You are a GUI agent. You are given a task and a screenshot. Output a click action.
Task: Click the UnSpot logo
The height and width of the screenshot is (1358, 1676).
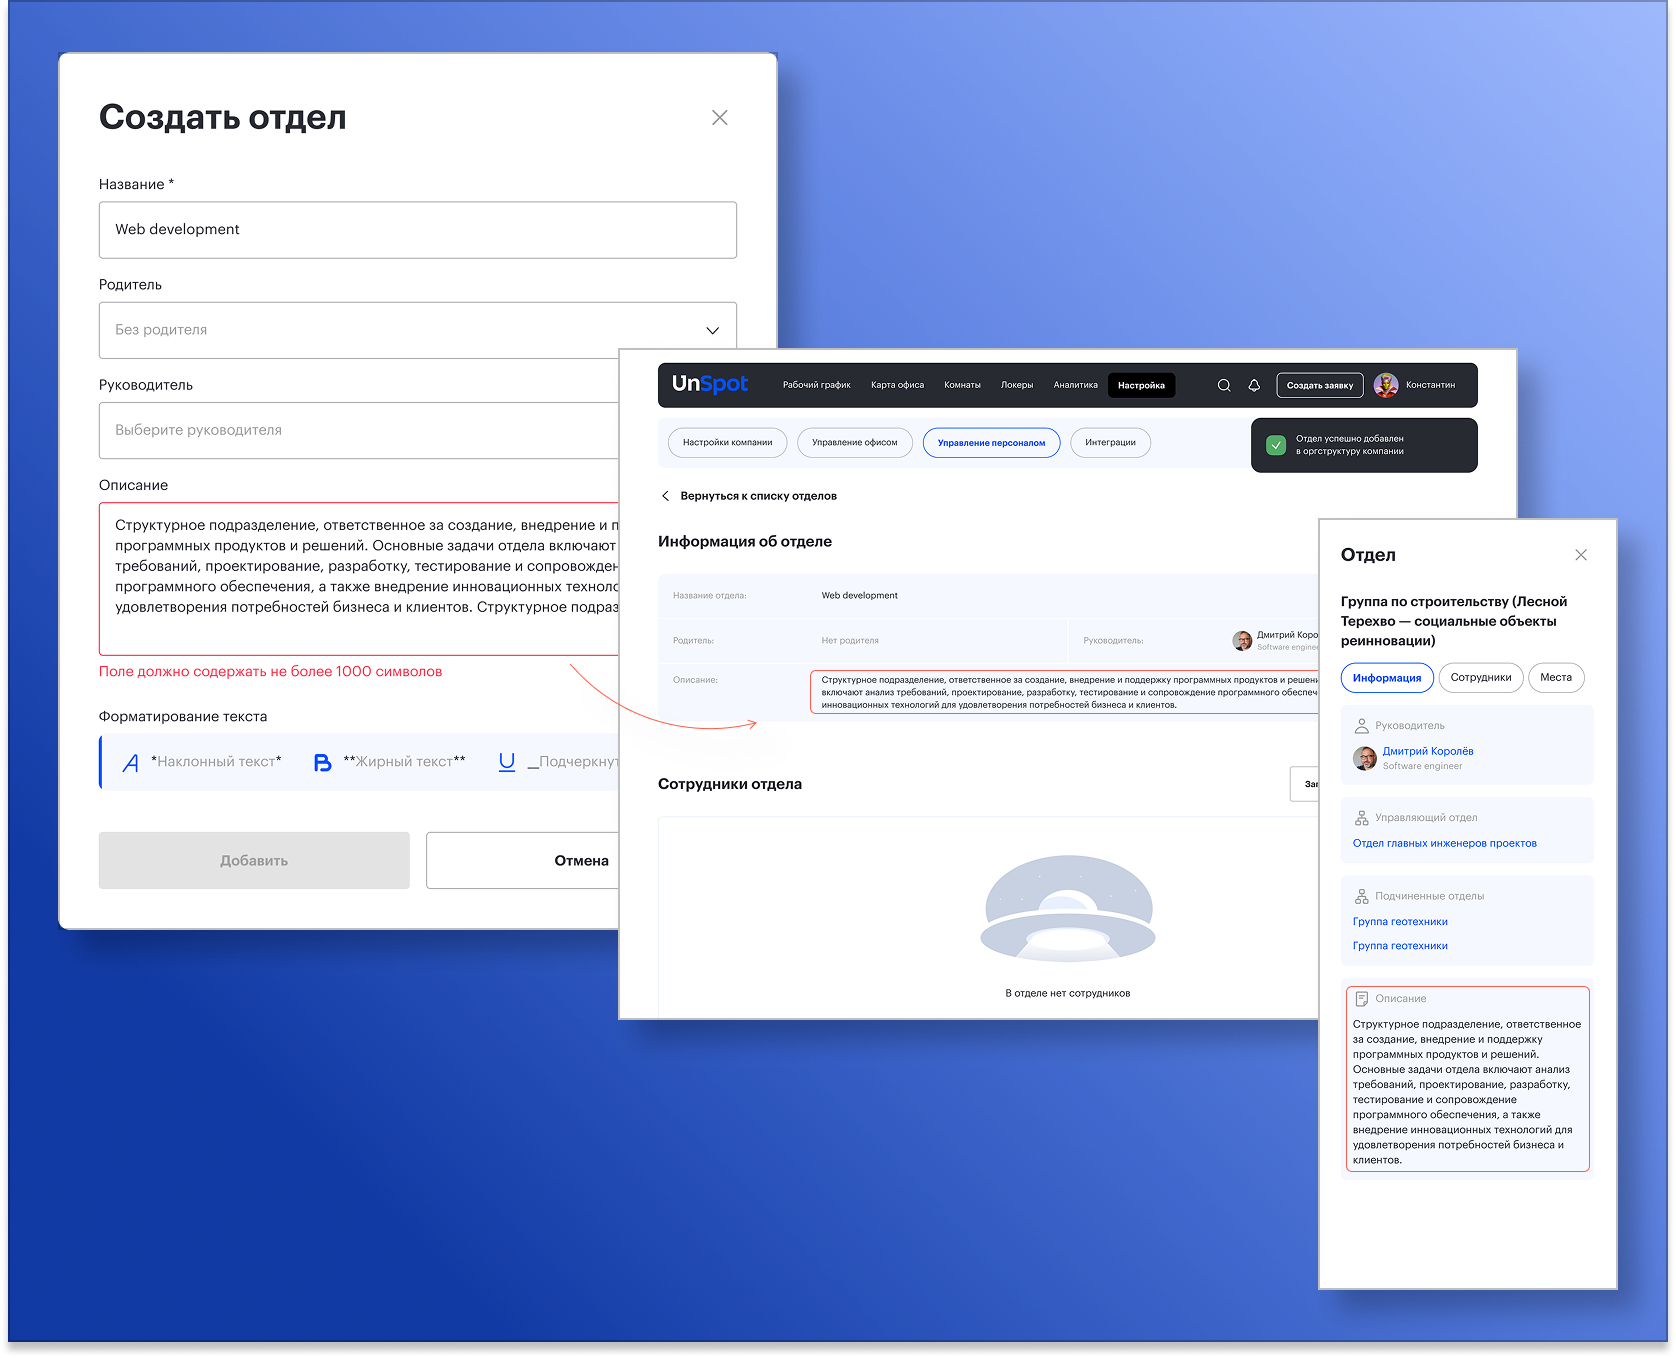[709, 384]
